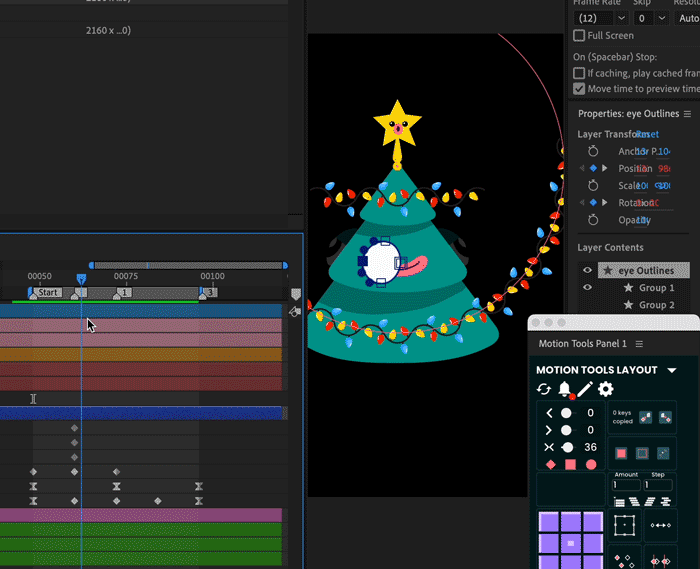Viewport: 700px width, 569px height.
Task: Select the diamond keyframe shape icon
Action: pos(549,464)
